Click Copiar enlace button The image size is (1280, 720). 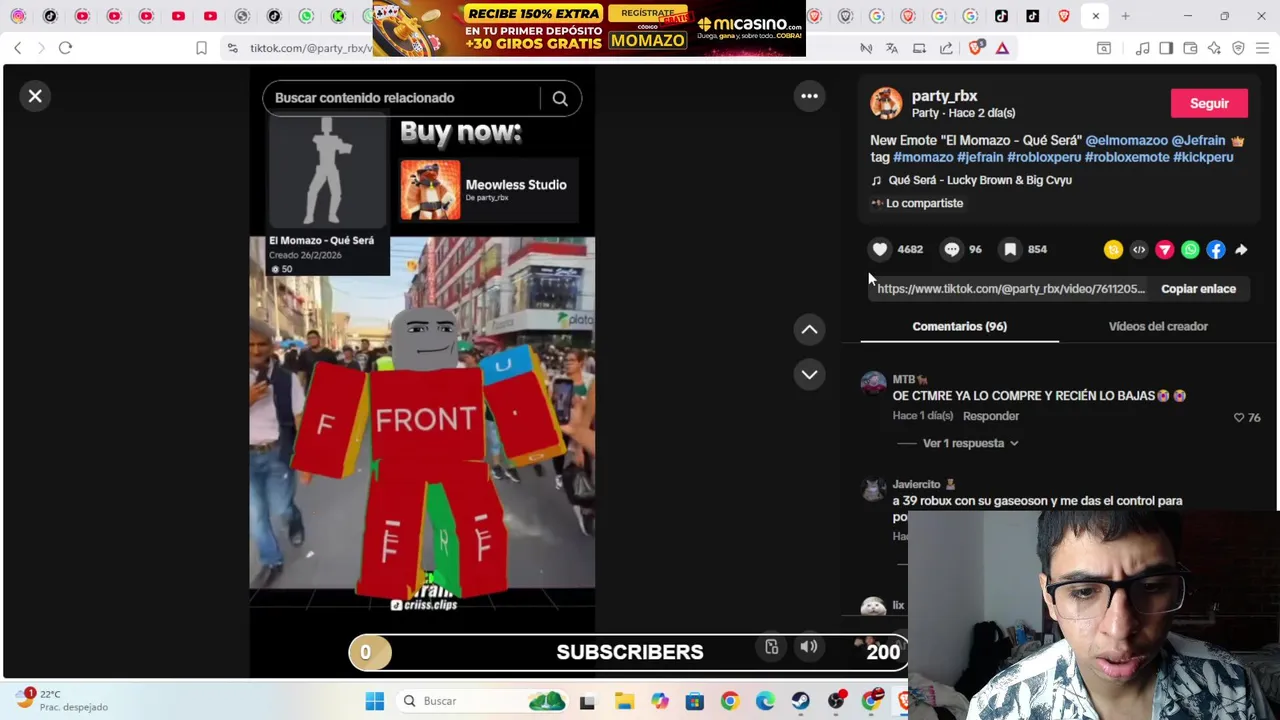pyautogui.click(x=1198, y=289)
